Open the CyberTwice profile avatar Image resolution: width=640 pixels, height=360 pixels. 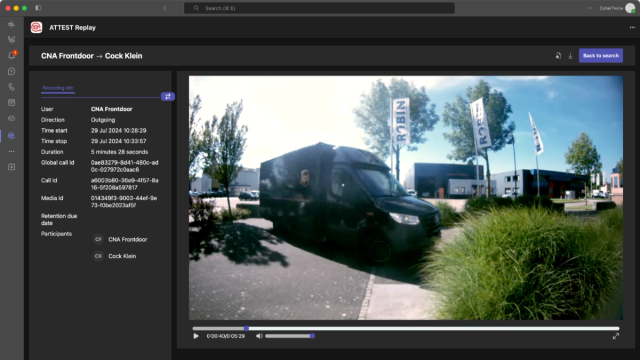coord(630,8)
